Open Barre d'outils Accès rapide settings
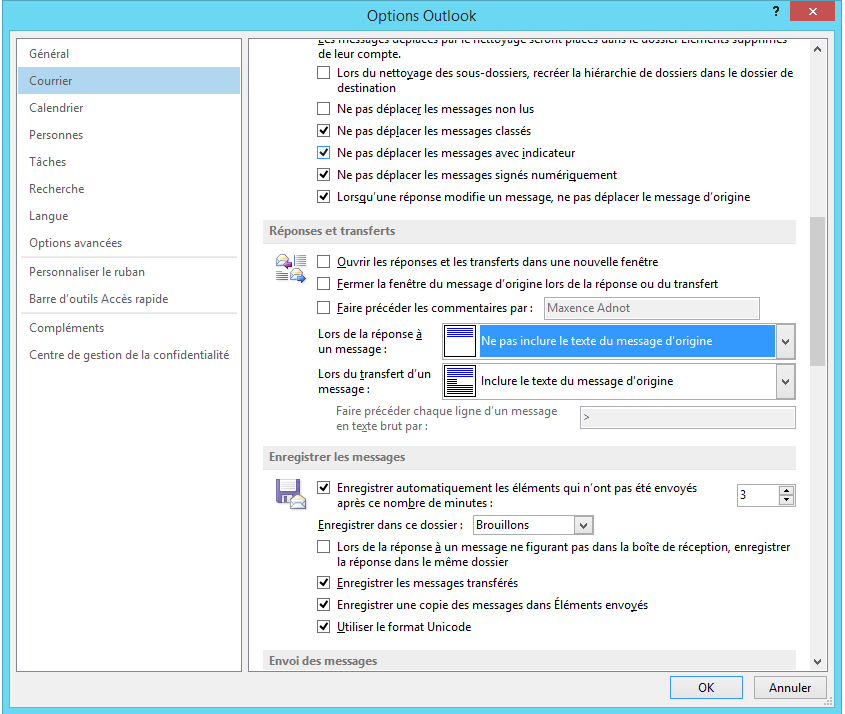The width and height of the screenshot is (845, 714). pos(129,299)
